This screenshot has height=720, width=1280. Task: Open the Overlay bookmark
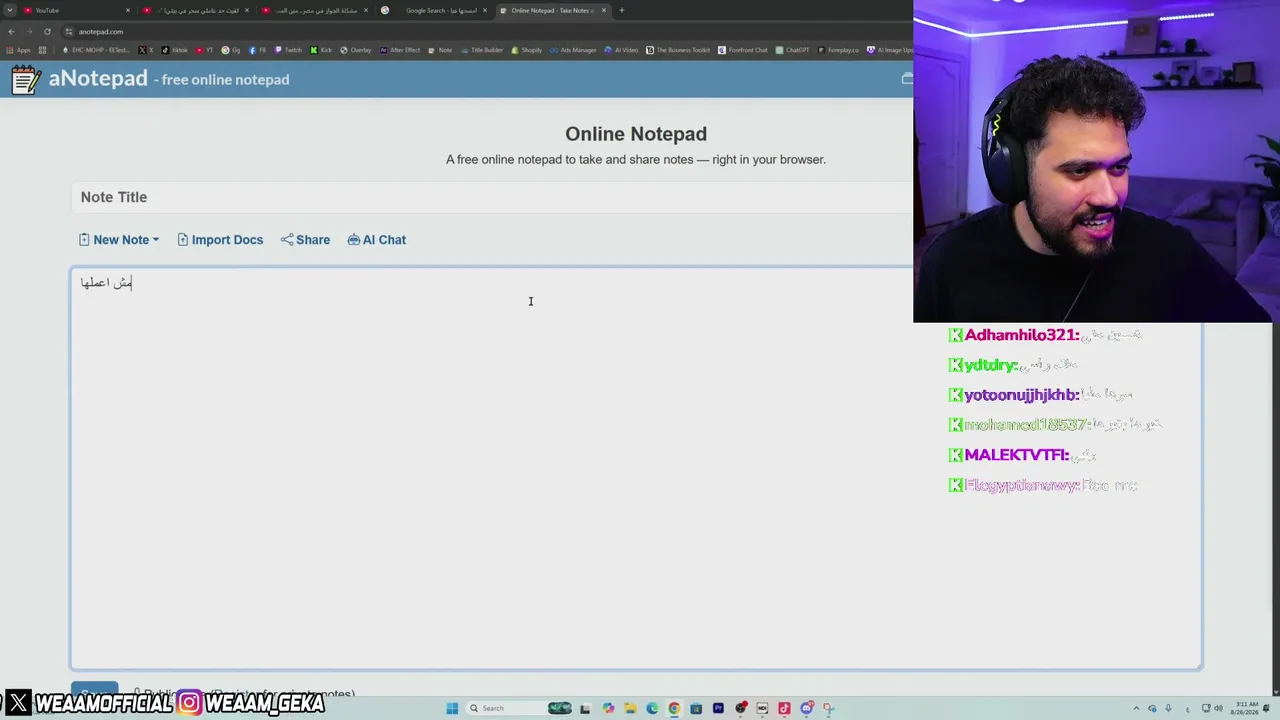point(356,50)
